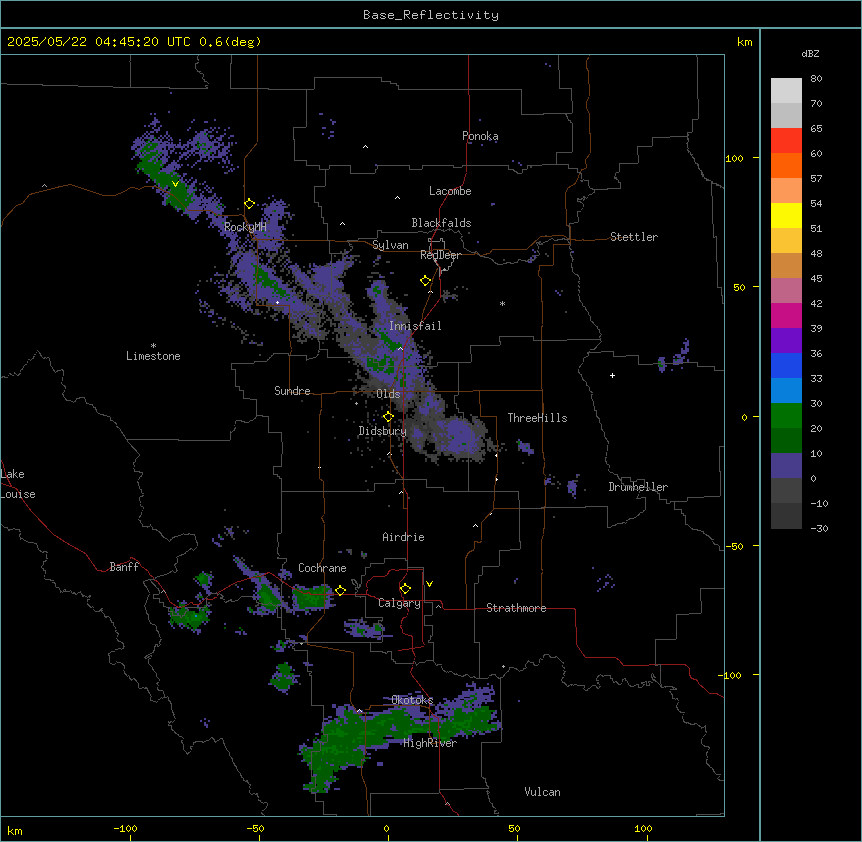The height and width of the screenshot is (842, 862).
Task: Click the ThreeHills city label
Action: coord(537,418)
